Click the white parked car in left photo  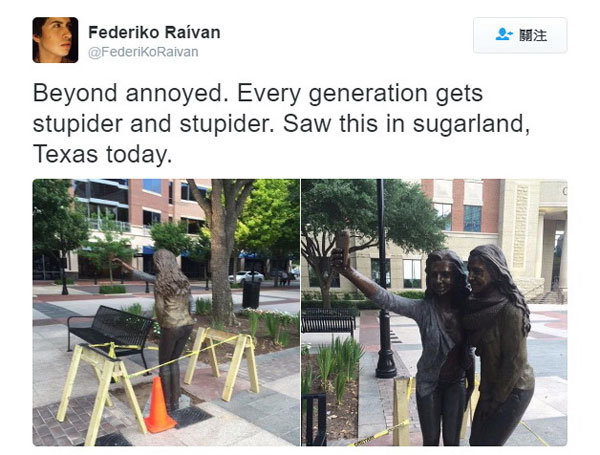[x=246, y=277]
